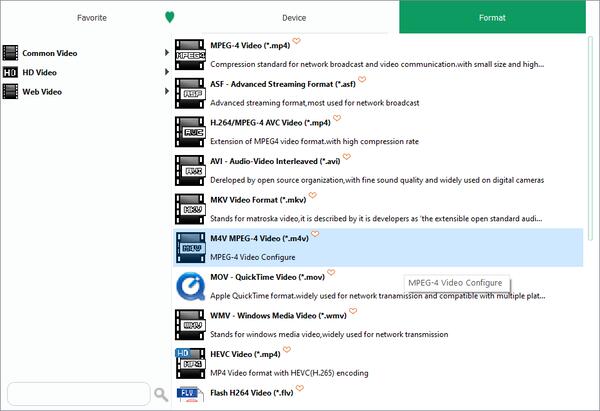600x411 pixels.
Task: Open the Web Video category
Action: click(42, 92)
